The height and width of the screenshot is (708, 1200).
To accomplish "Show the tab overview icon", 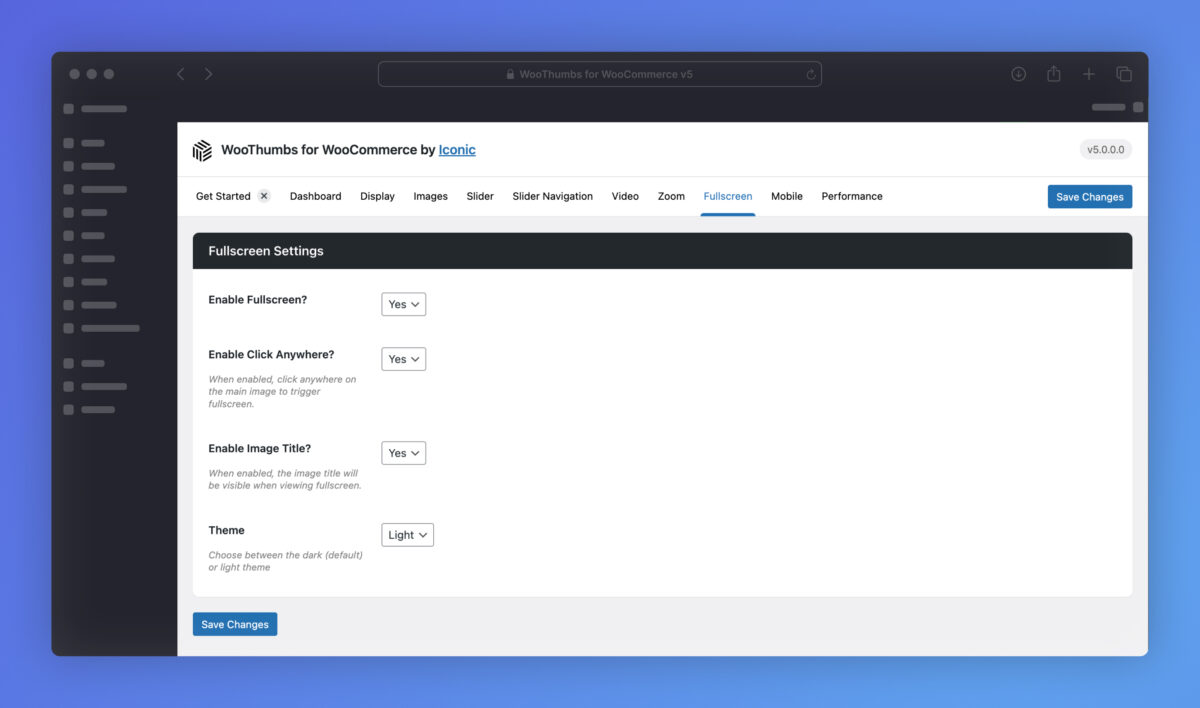I will (x=1124, y=74).
